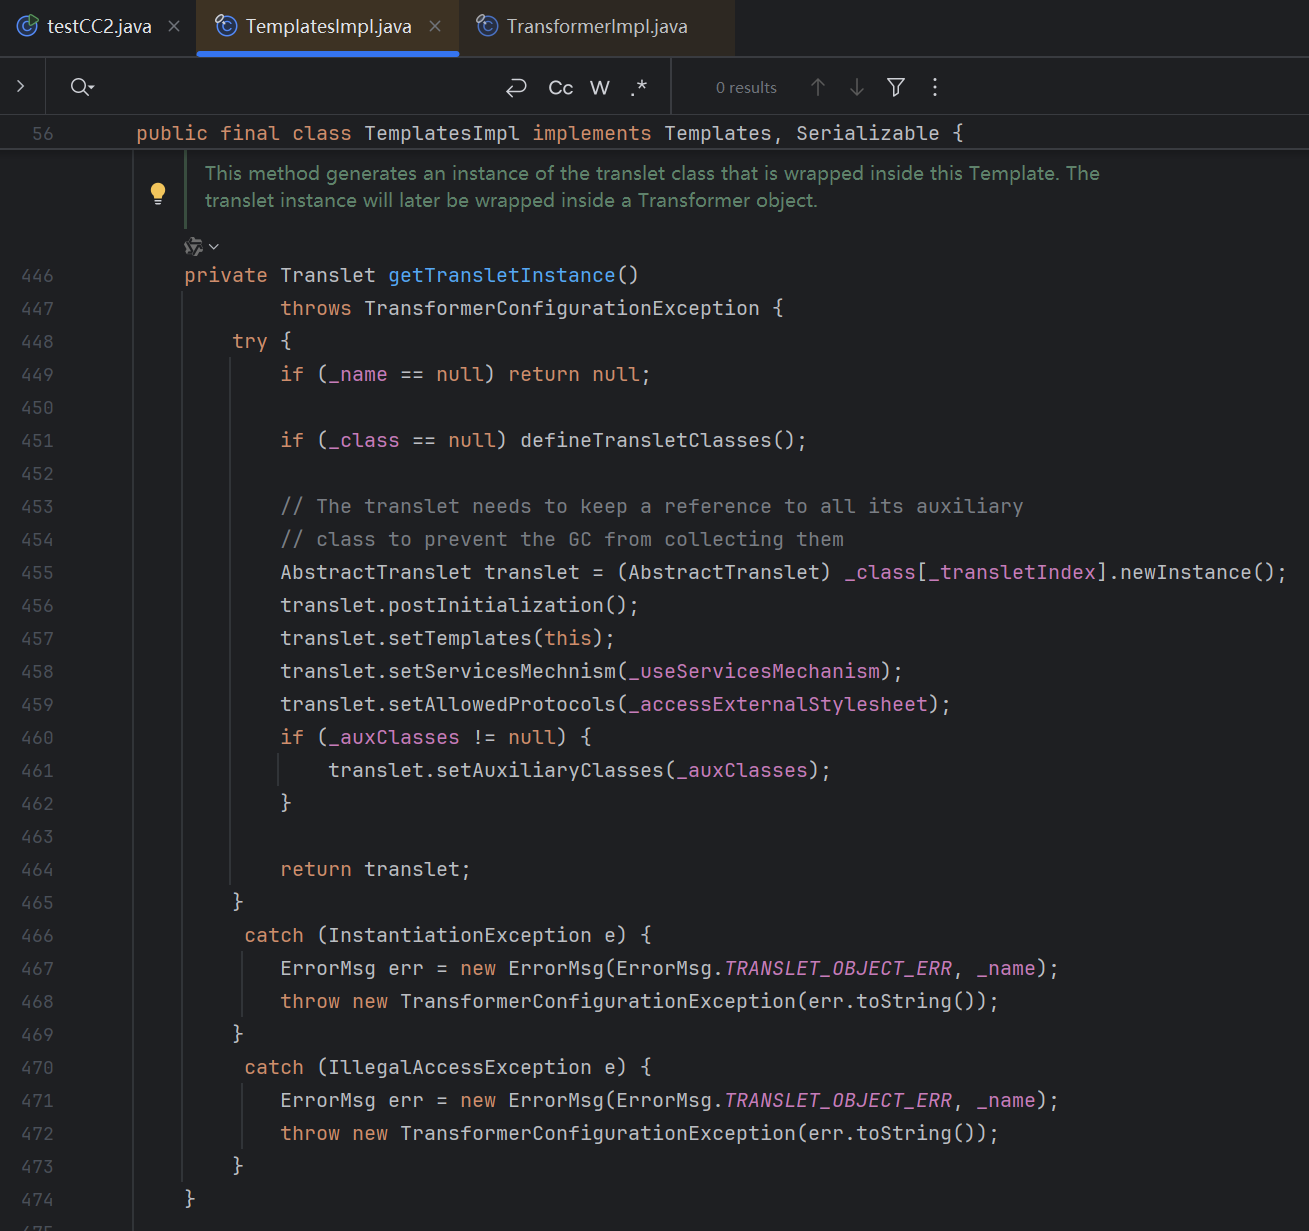Click InstantiationException in catch clause
The width and height of the screenshot is (1309, 1231).
pos(459,935)
